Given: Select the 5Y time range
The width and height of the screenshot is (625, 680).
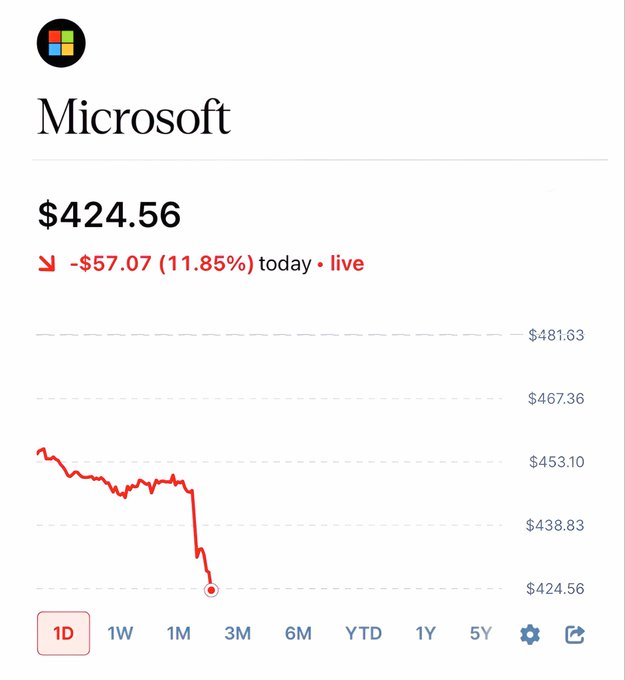Looking at the screenshot, I should (481, 633).
